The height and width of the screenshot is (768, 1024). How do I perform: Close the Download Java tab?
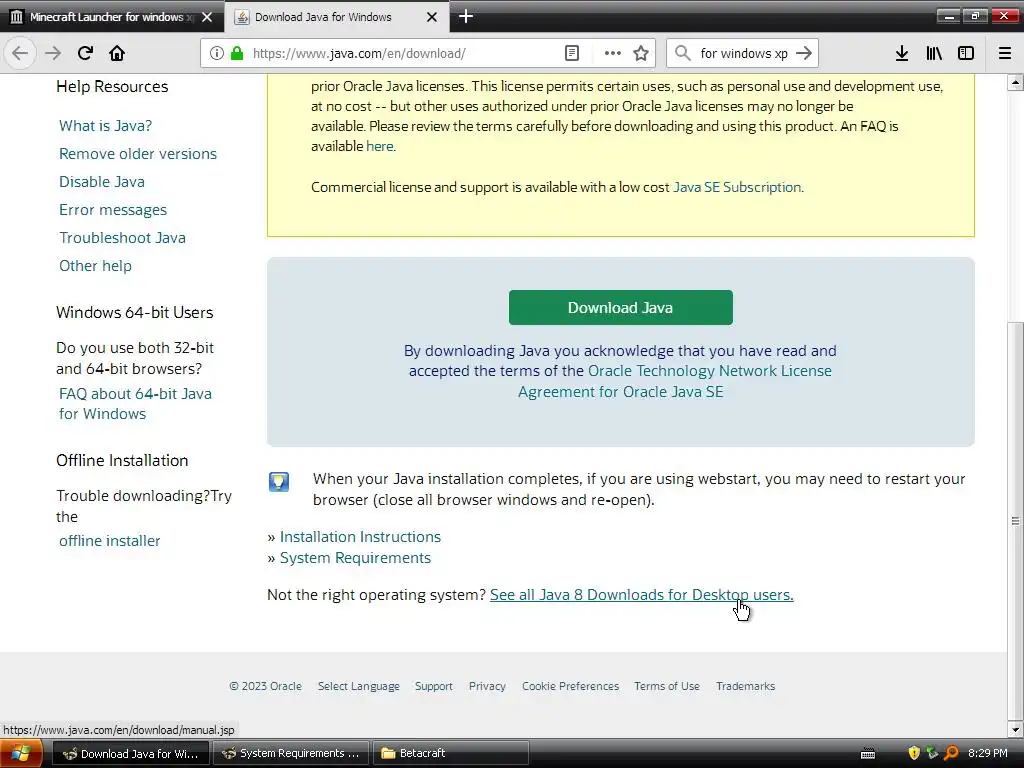click(x=432, y=17)
